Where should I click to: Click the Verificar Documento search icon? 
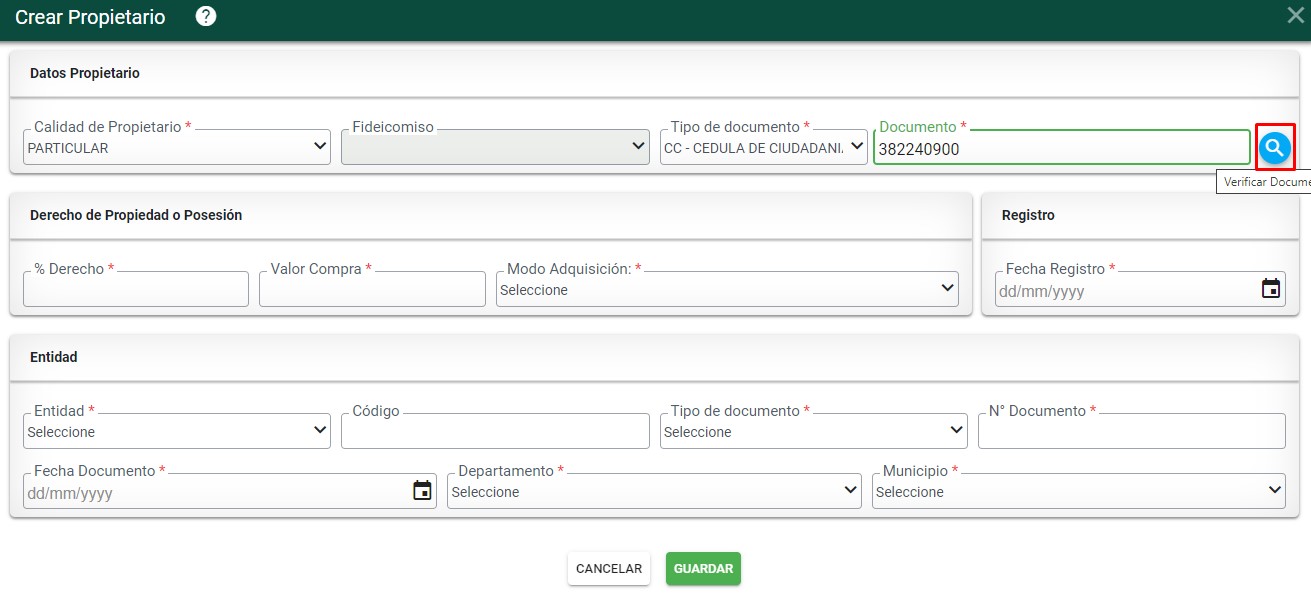tap(1274, 148)
